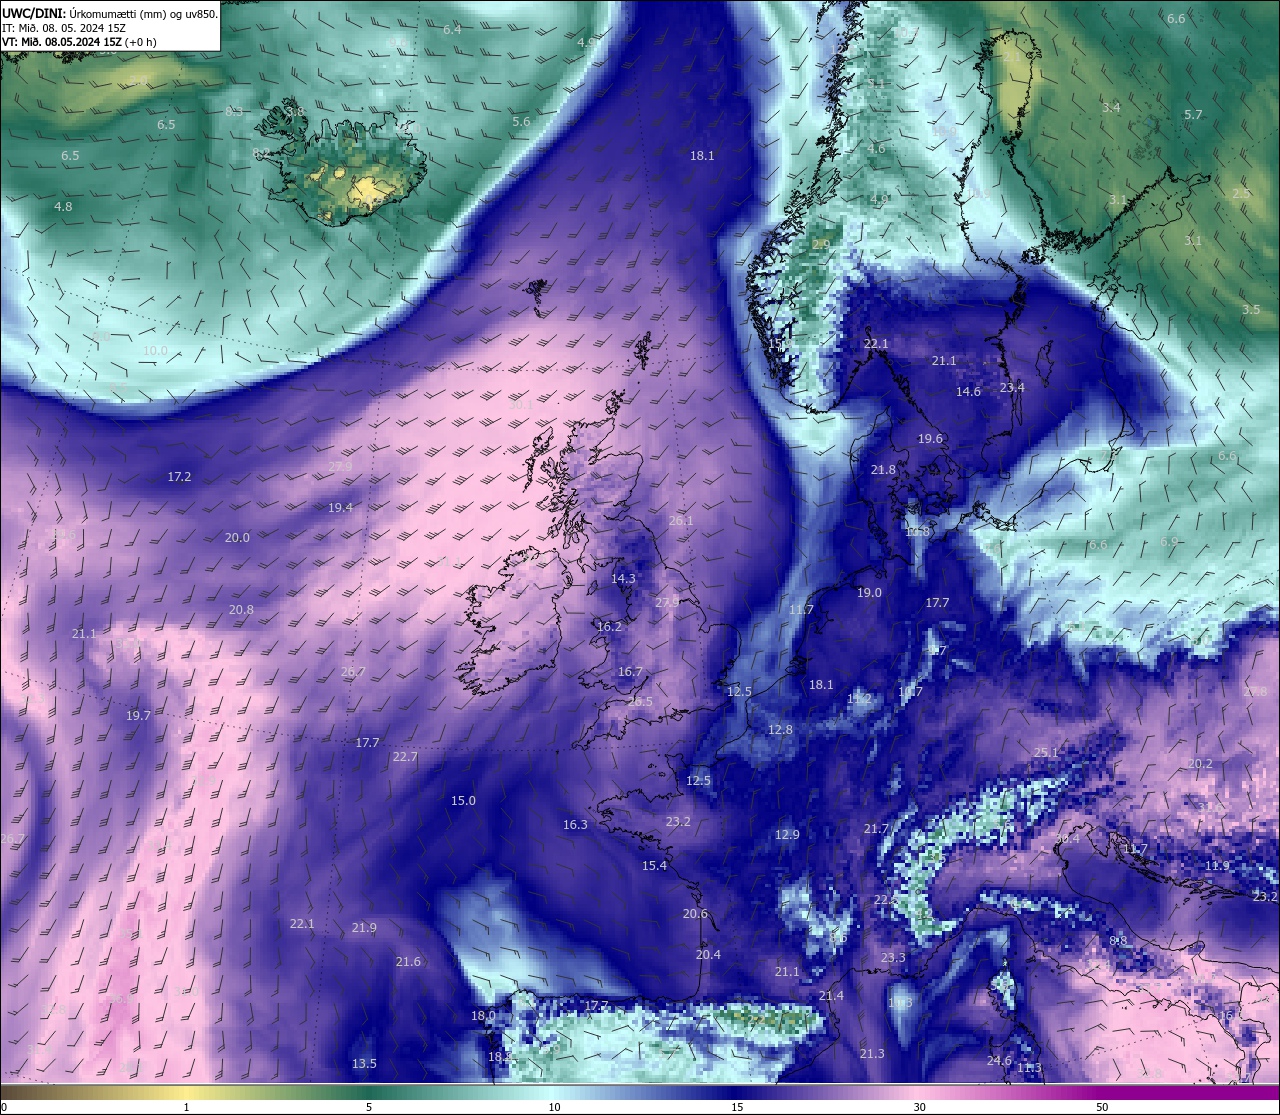Click the 16.3 value near Brittany
The height and width of the screenshot is (1115, 1280).
click(575, 825)
